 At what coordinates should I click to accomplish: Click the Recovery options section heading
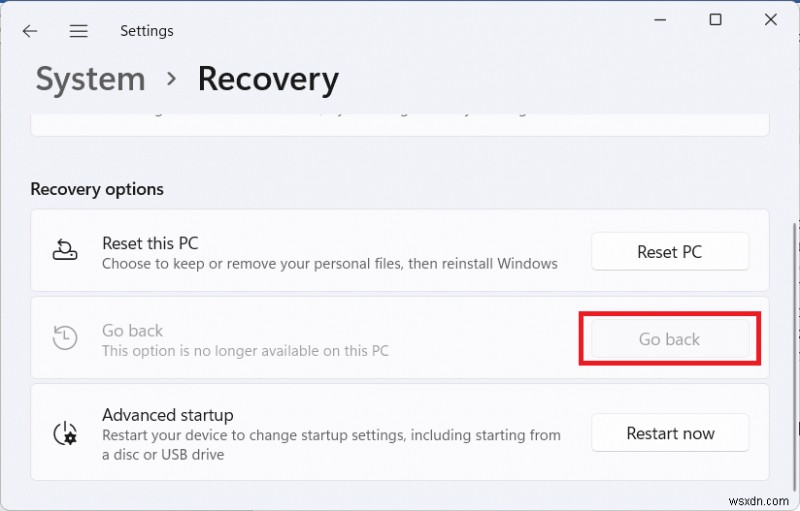[97, 189]
